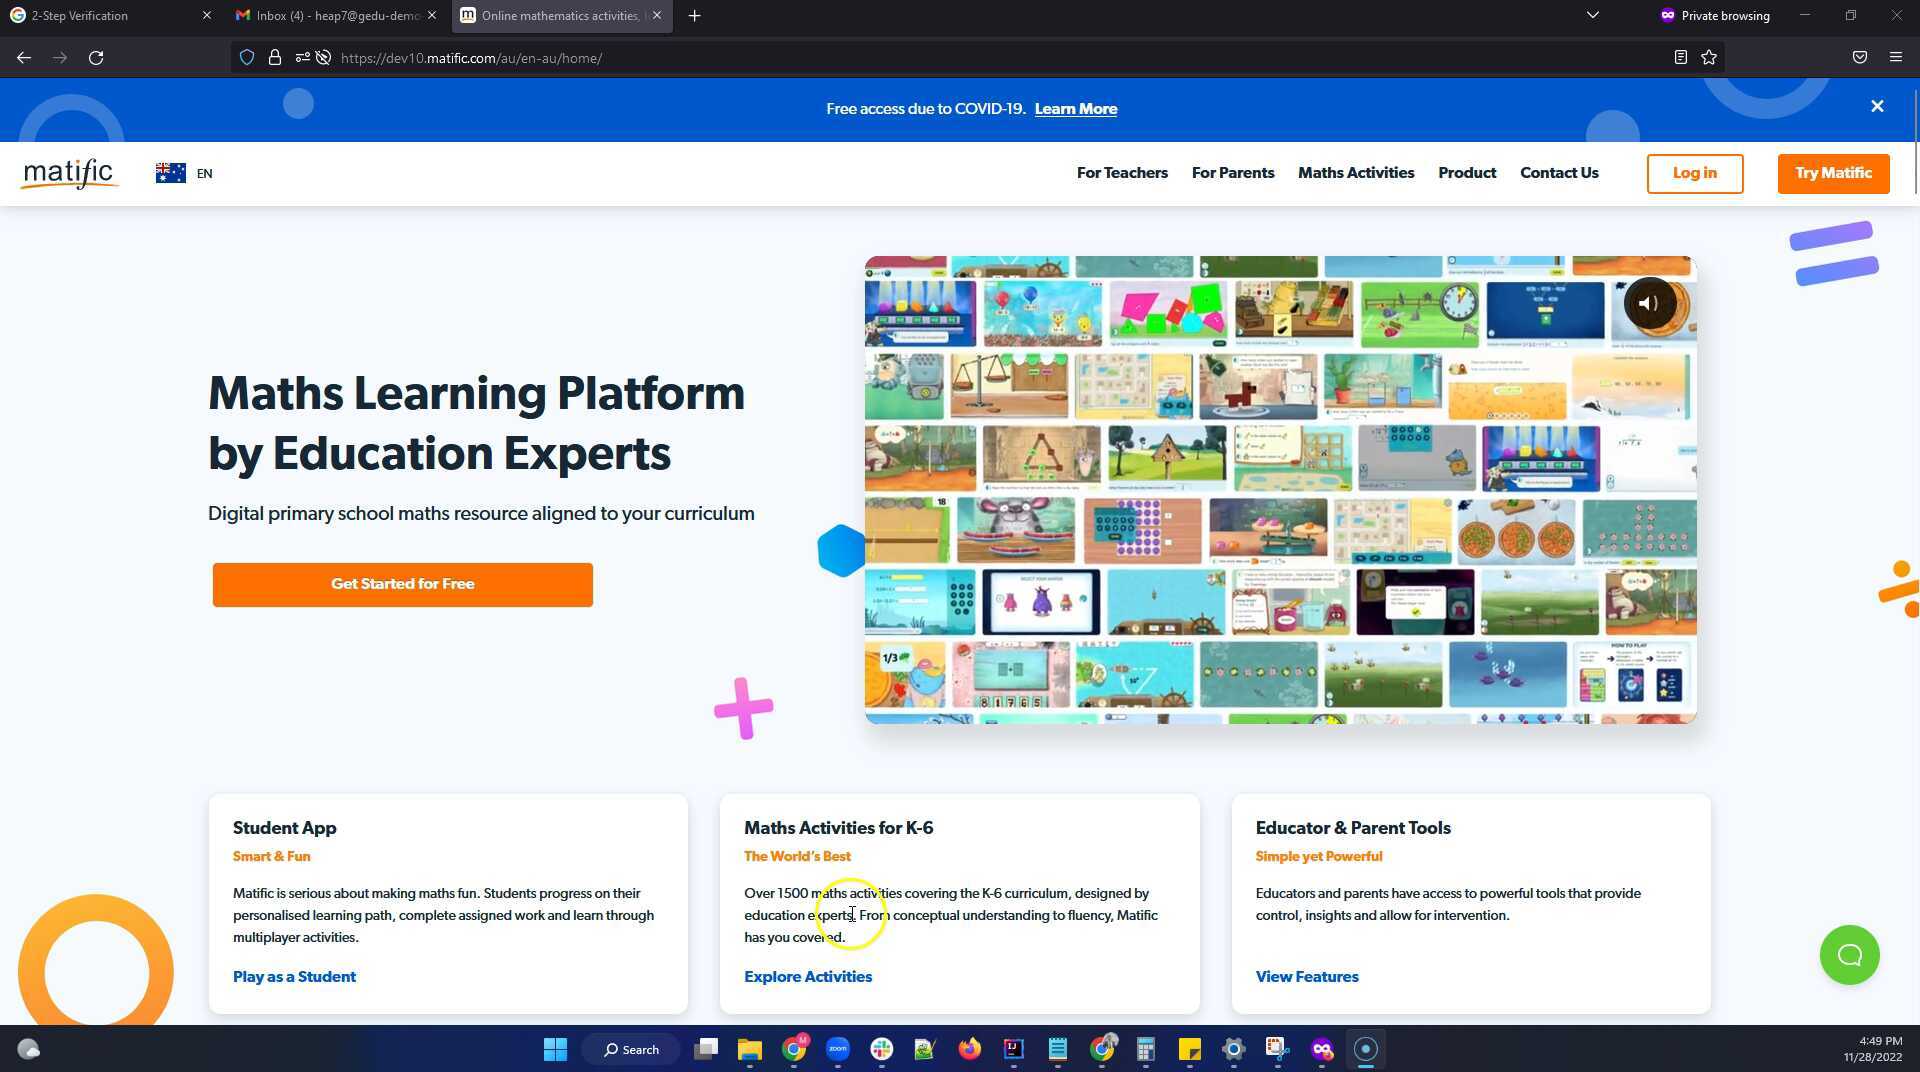1920x1072 pixels.
Task: Dismiss the COVID-19 banner
Action: point(1877,107)
